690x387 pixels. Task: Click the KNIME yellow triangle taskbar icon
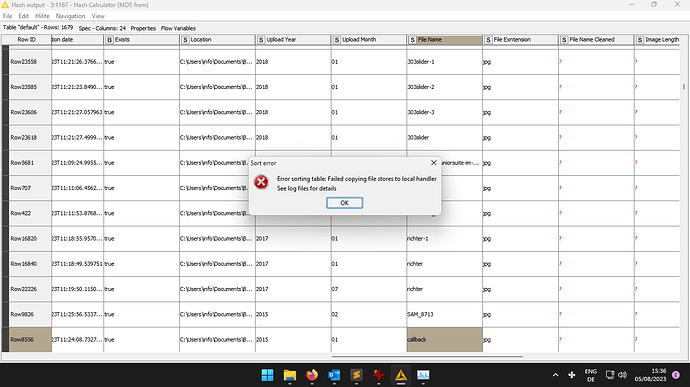401,375
